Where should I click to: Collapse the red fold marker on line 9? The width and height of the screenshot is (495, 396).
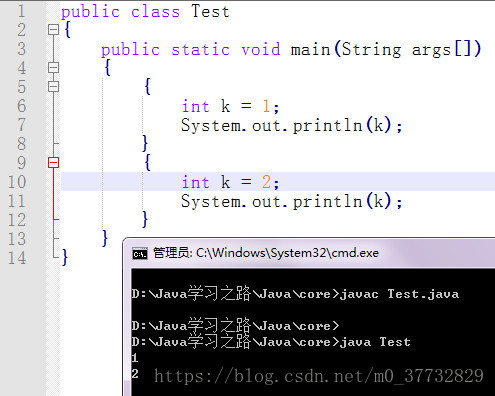pyautogui.click(x=53, y=163)
